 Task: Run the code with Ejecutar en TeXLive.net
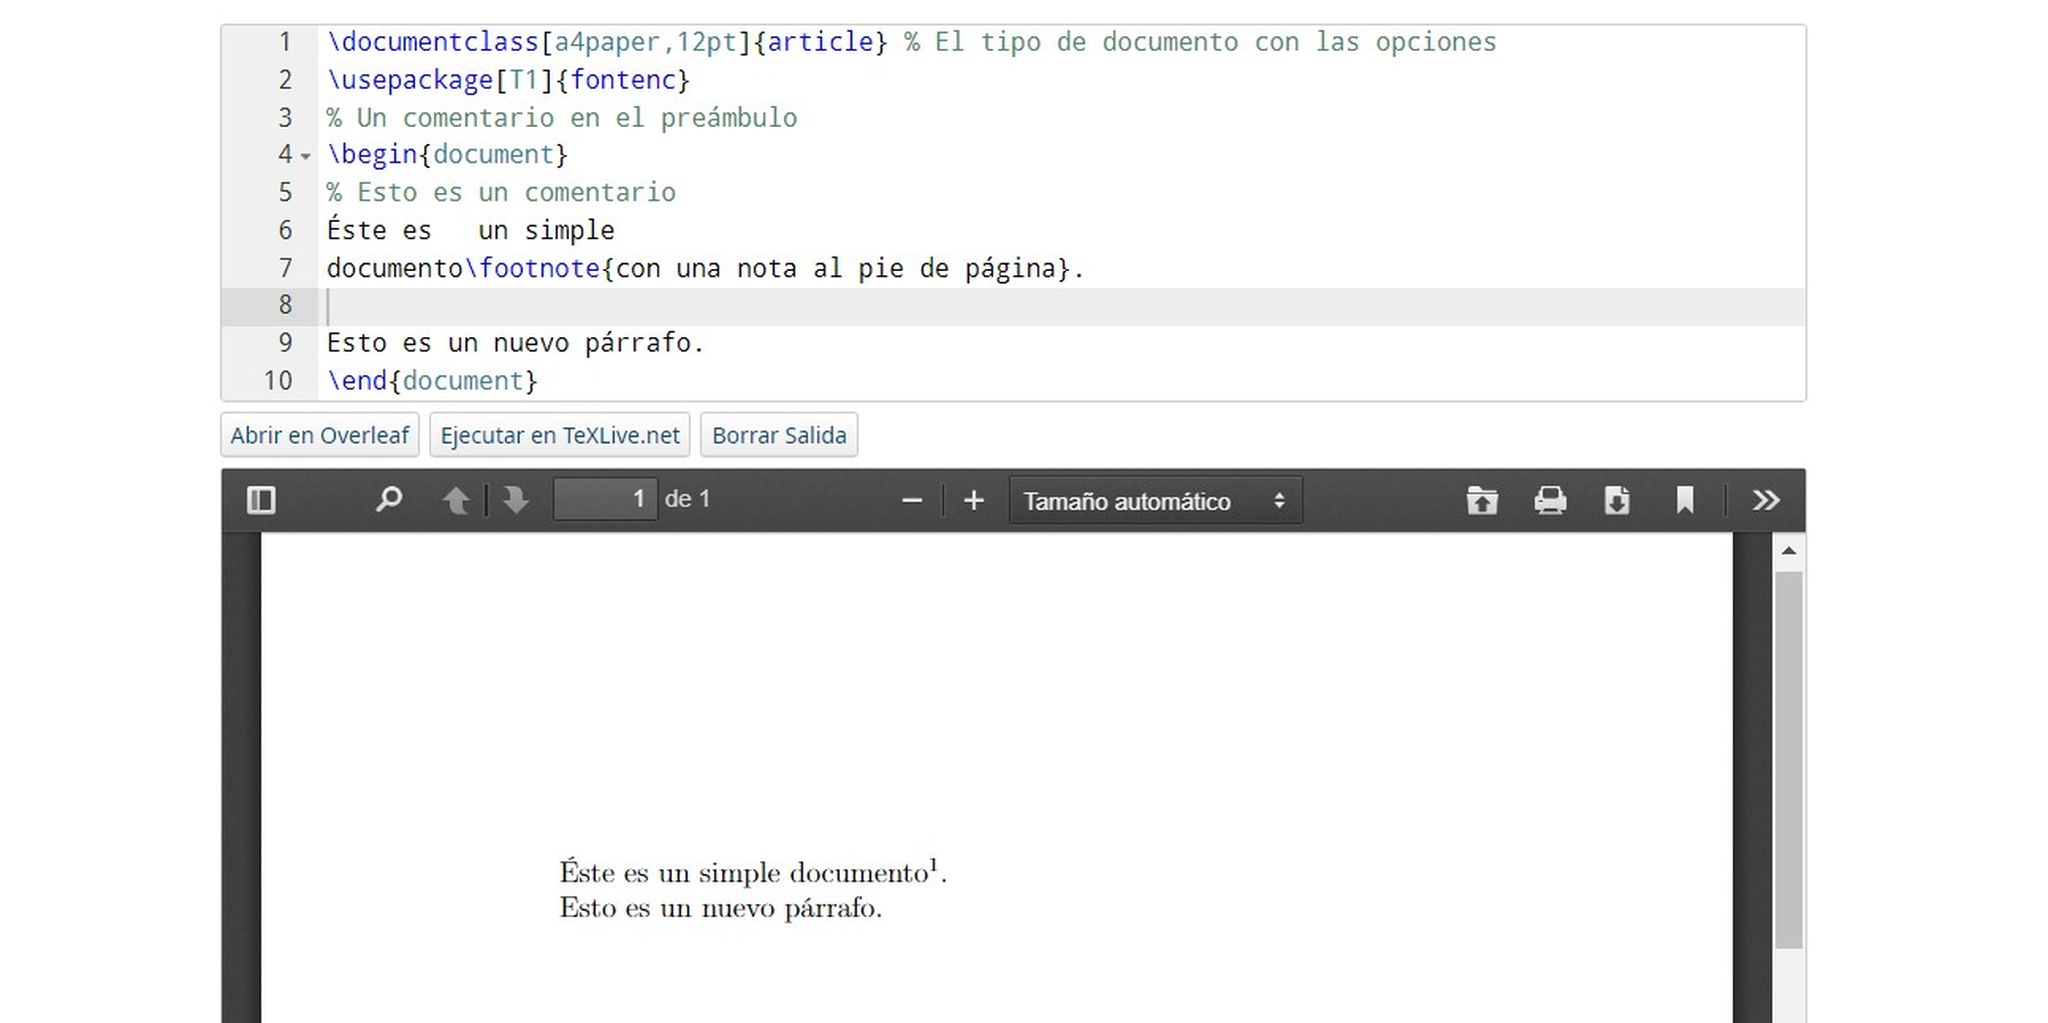pyautogui.click(x=559, y=435)
